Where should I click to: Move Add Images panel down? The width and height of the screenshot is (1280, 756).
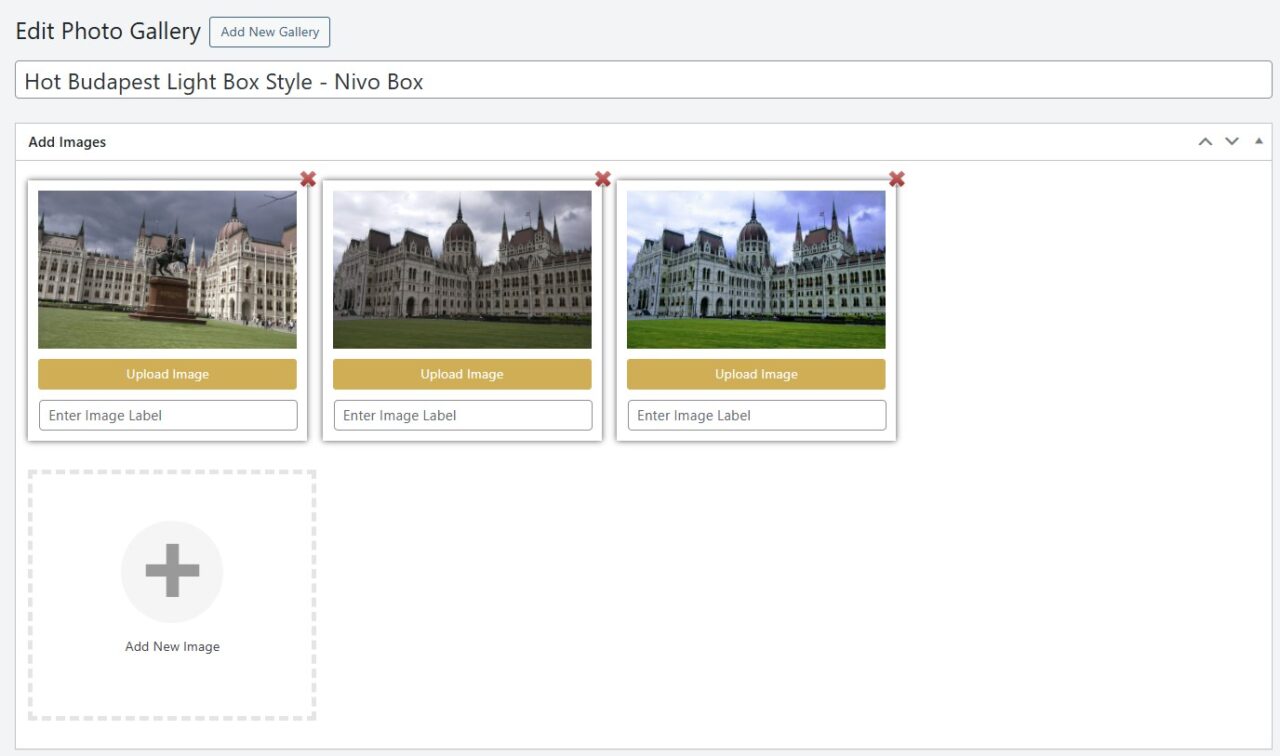[1232, 141]
